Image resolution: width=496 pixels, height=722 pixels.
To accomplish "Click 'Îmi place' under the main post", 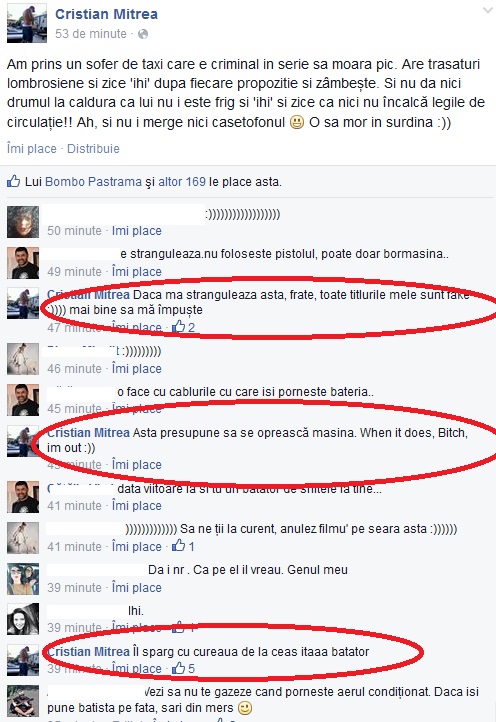I will 32,149.
